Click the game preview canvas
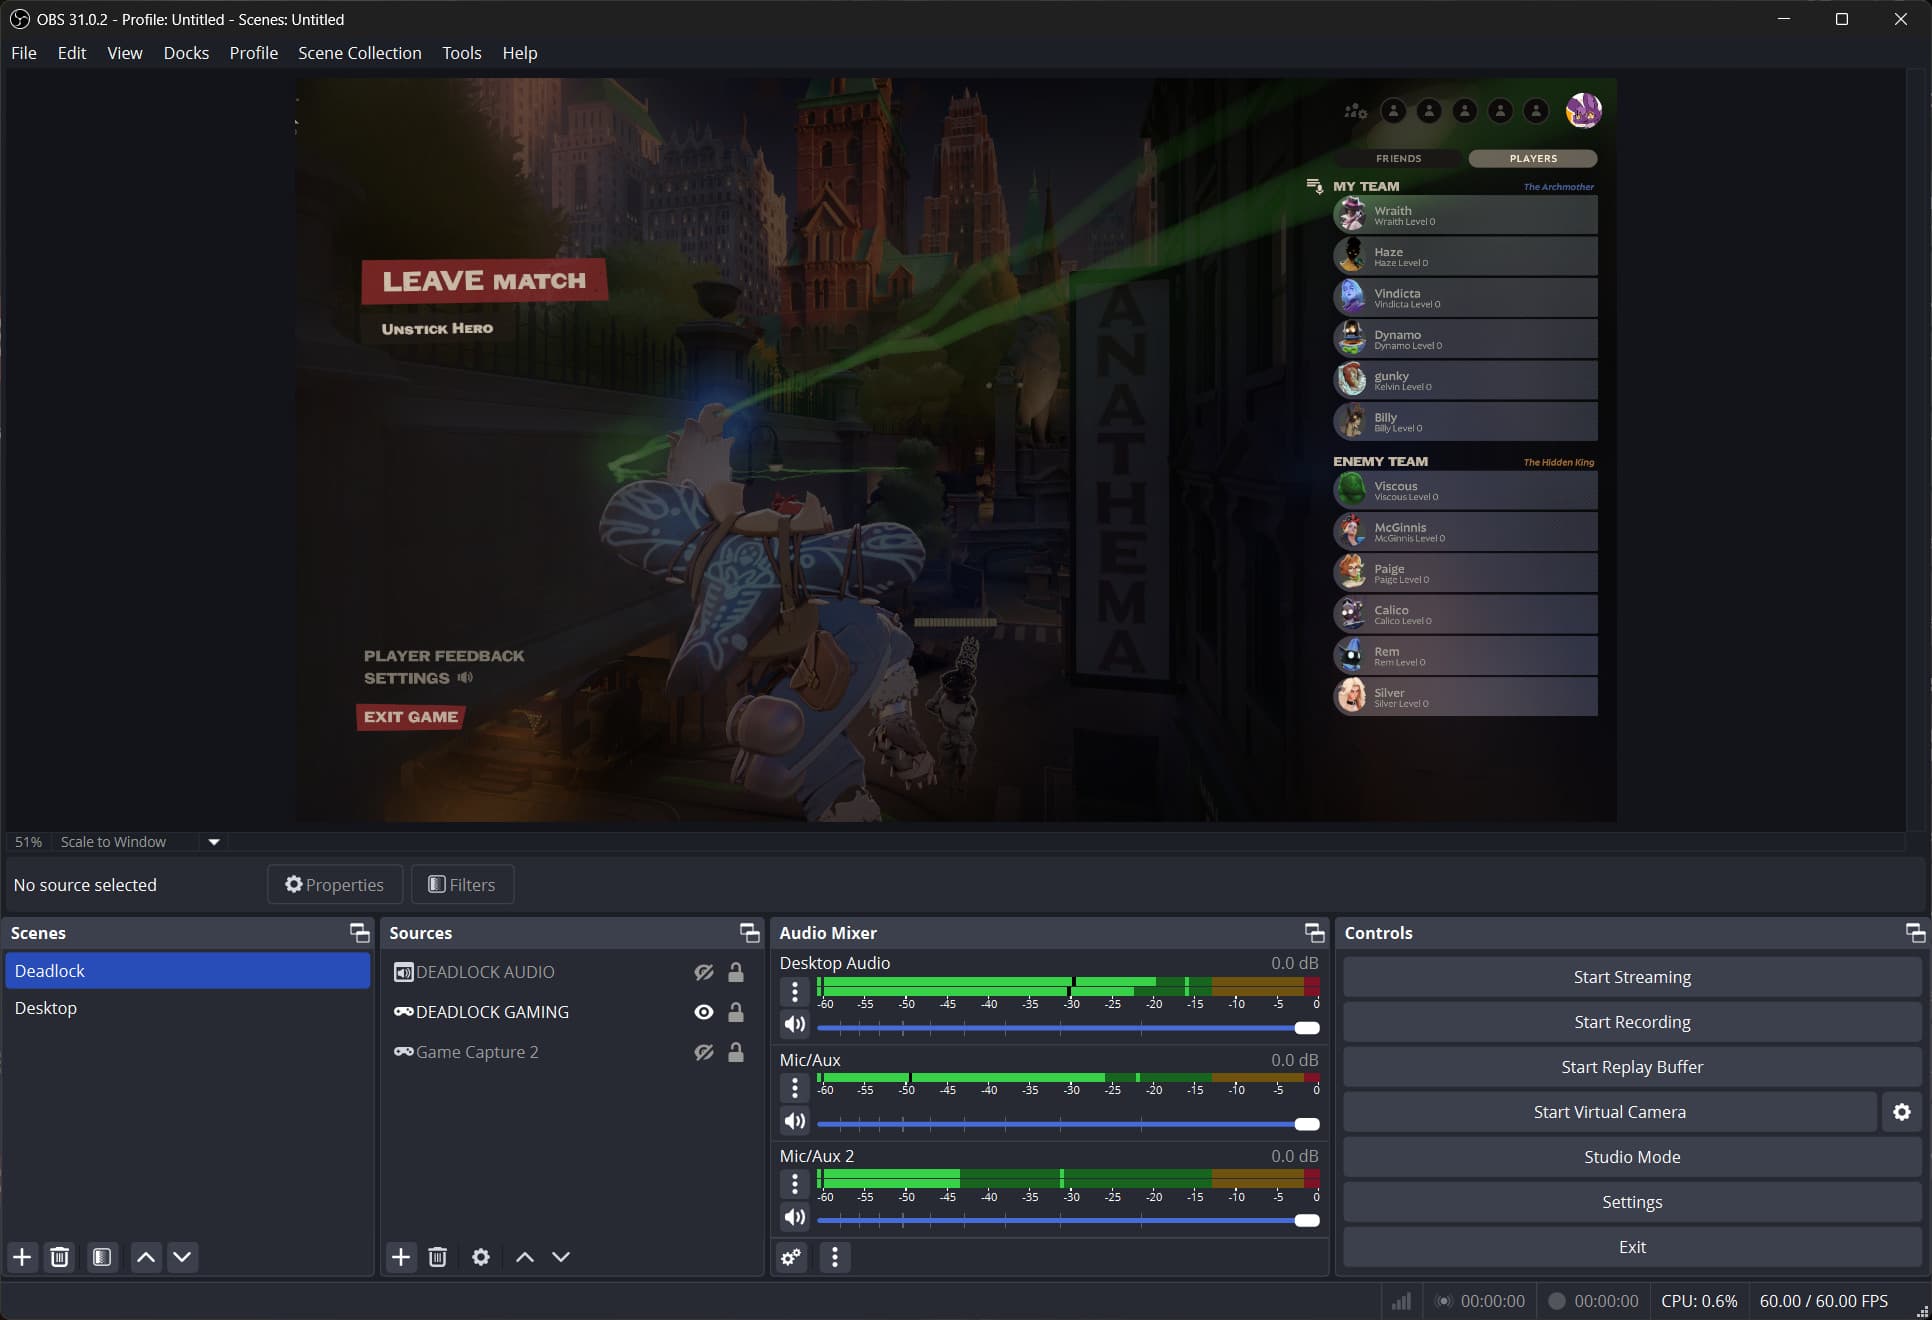This screenshot has width=1932, height=1320. point(955,450)
